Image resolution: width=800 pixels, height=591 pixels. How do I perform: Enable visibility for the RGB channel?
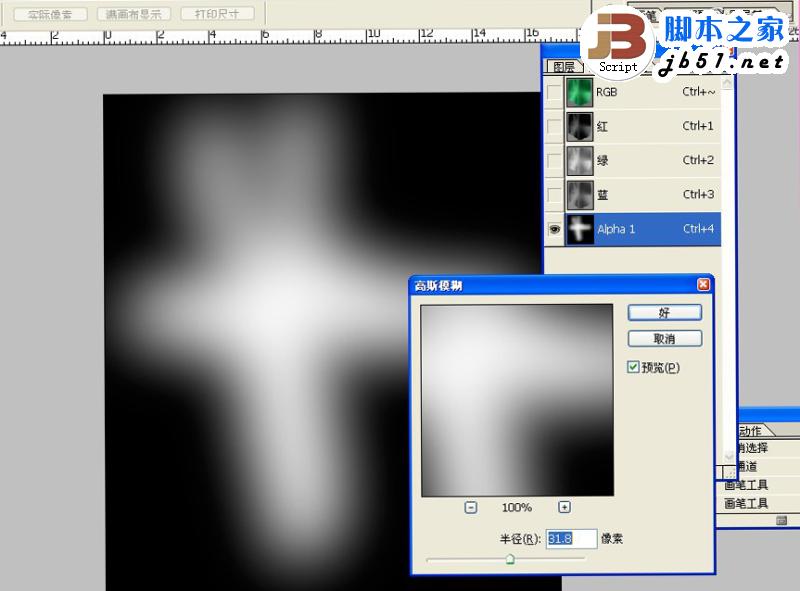click(x=556, y=92)
